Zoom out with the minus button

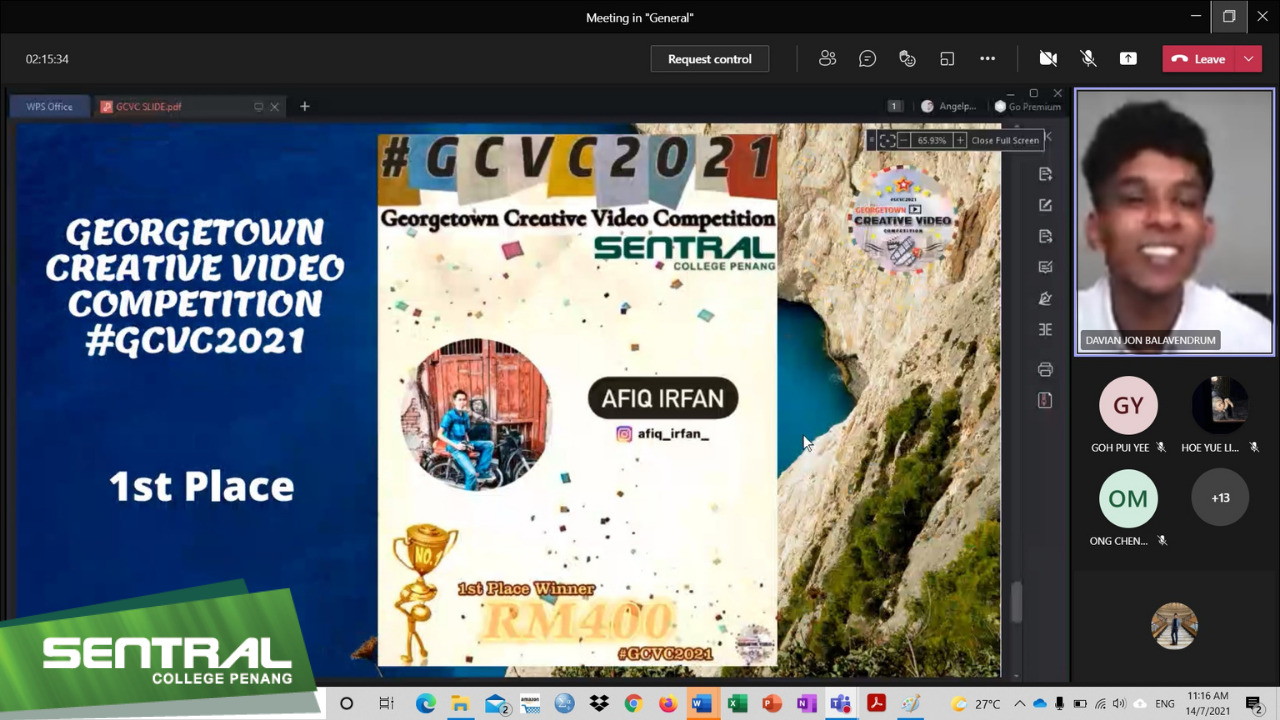tap(904, 140)
